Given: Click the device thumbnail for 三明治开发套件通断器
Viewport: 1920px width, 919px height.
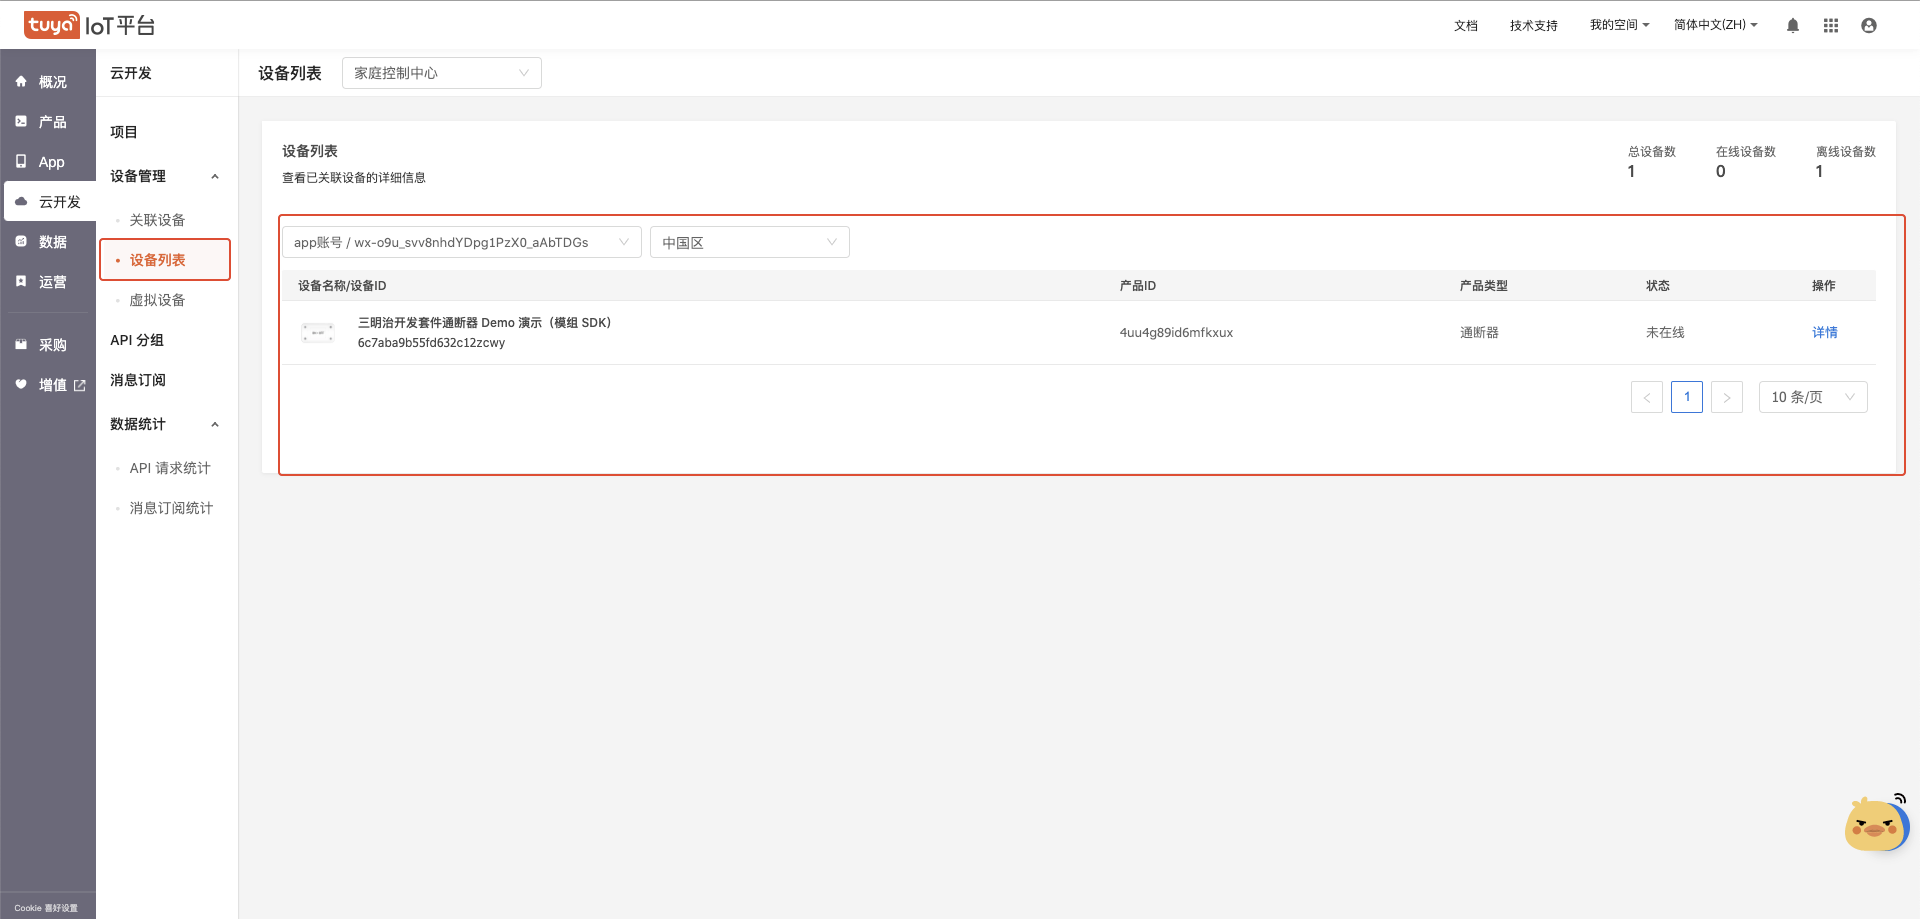Looking at the screenshot, I should click(318, 333).
